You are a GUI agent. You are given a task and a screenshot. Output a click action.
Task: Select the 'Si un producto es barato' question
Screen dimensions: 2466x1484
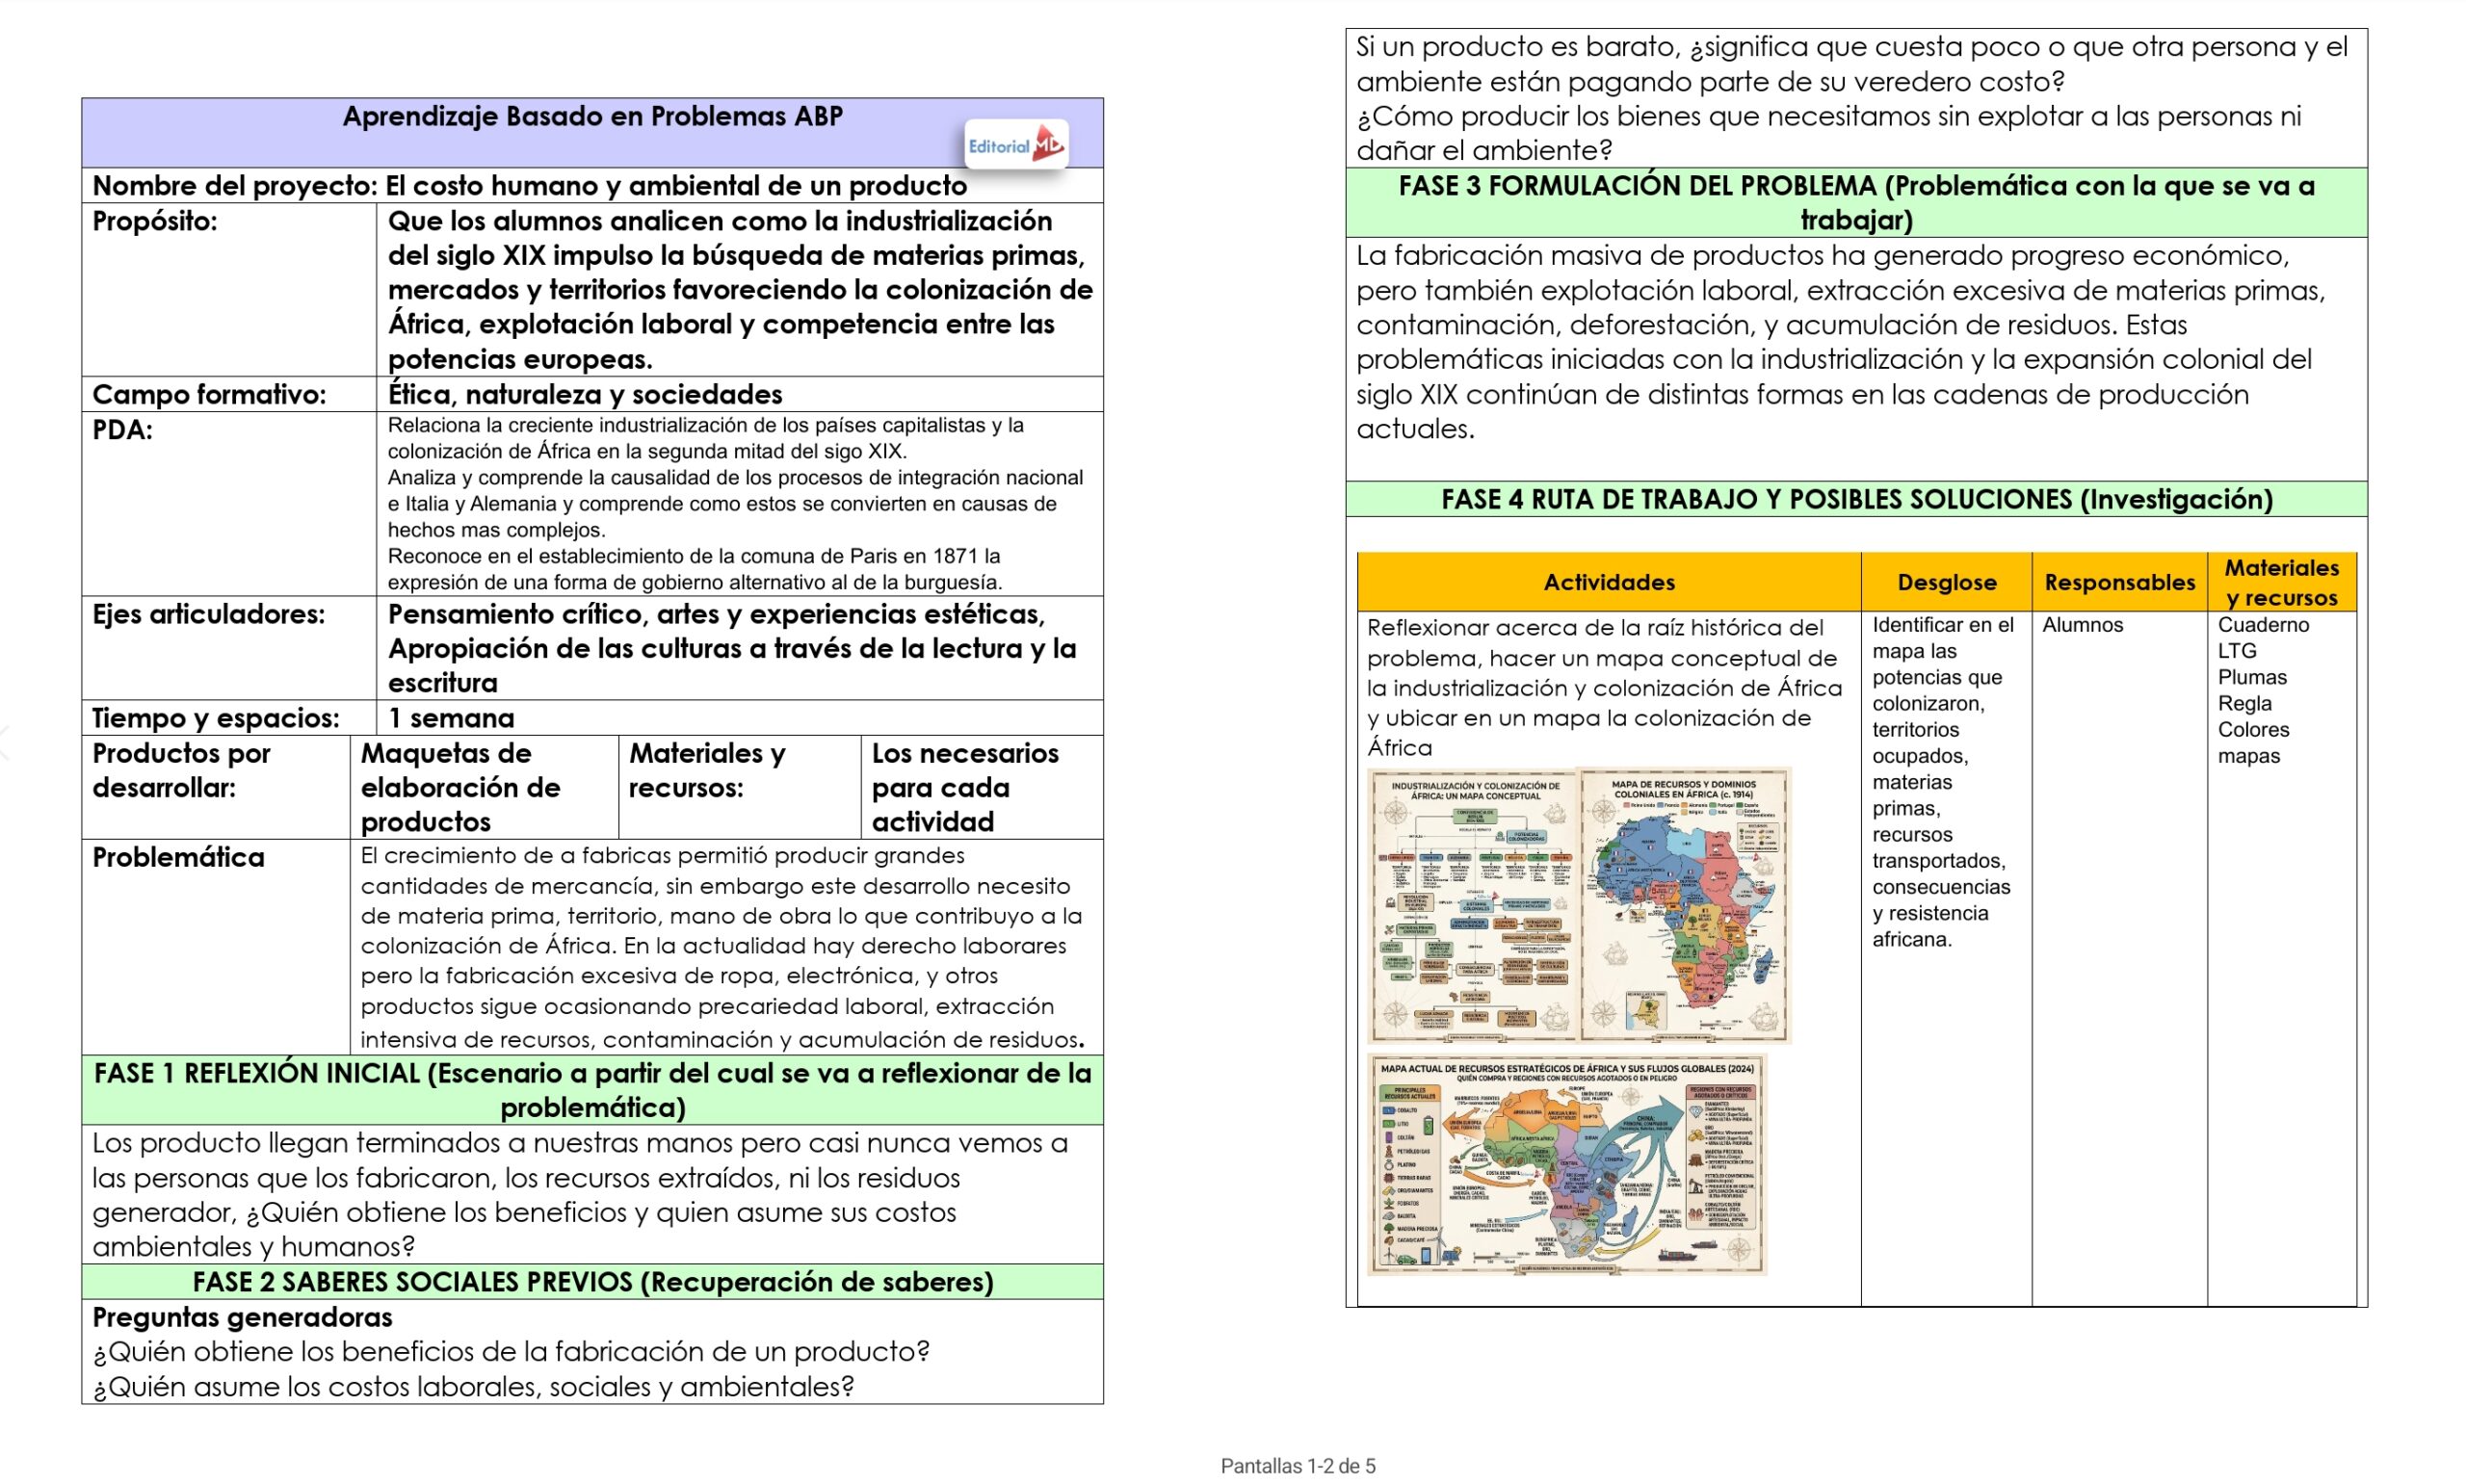point(1851,64)
